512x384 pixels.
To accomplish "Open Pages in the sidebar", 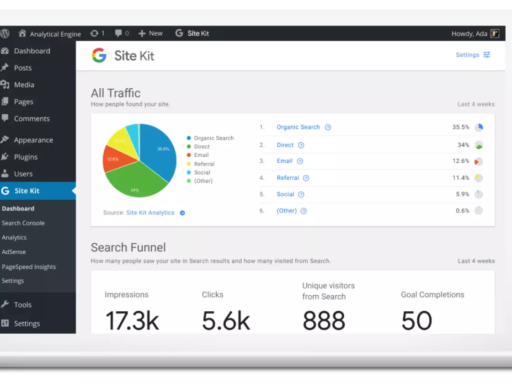I will pos(23,102).
